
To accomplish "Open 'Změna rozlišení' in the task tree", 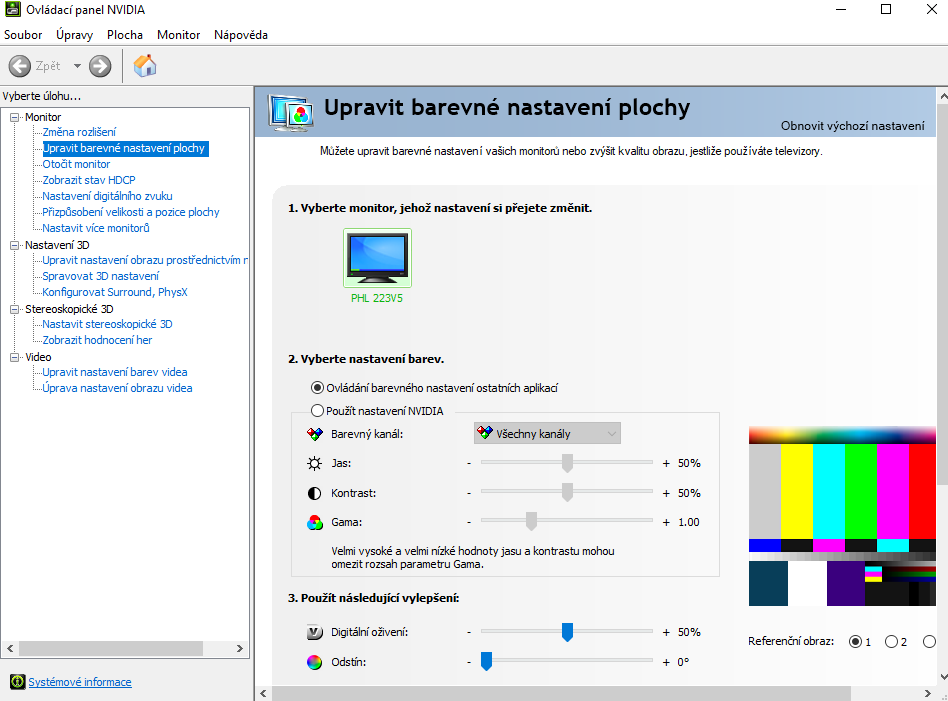I will click(x=79, y=132).
